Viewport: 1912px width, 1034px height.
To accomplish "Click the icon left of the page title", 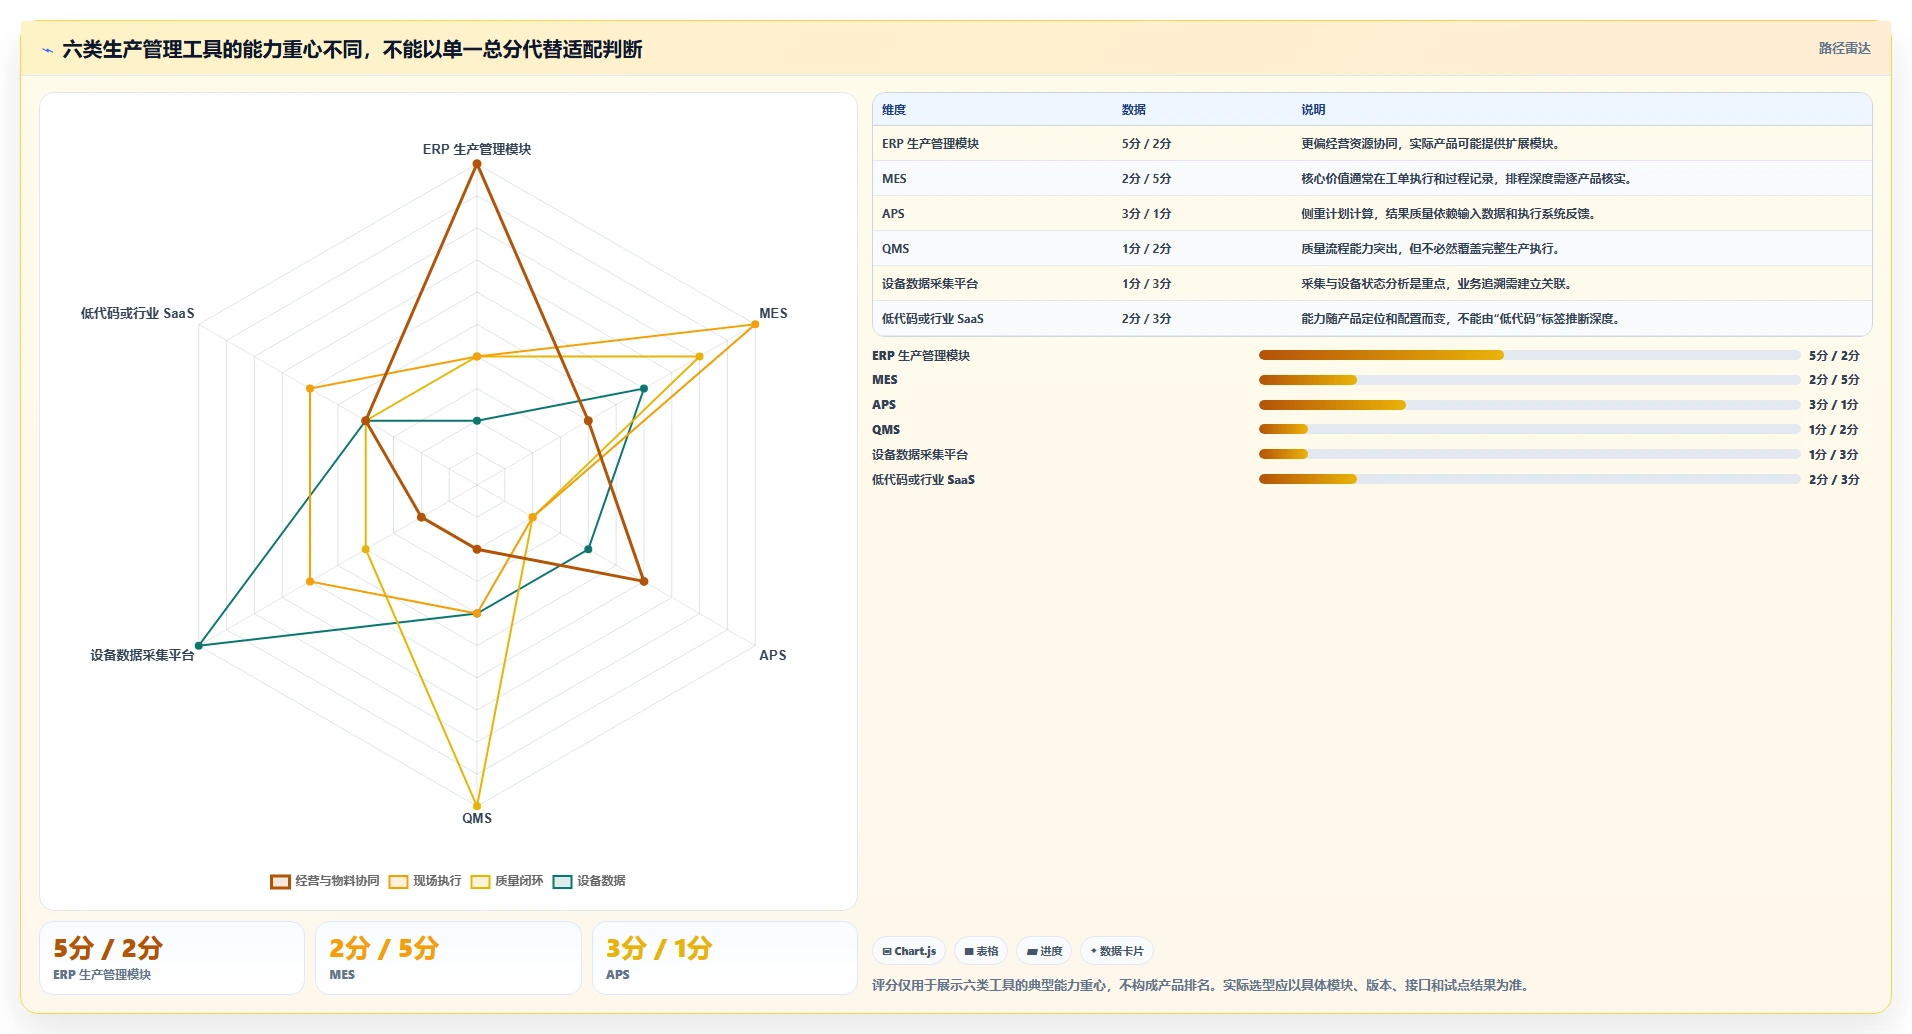I will [x=47, y=50].
